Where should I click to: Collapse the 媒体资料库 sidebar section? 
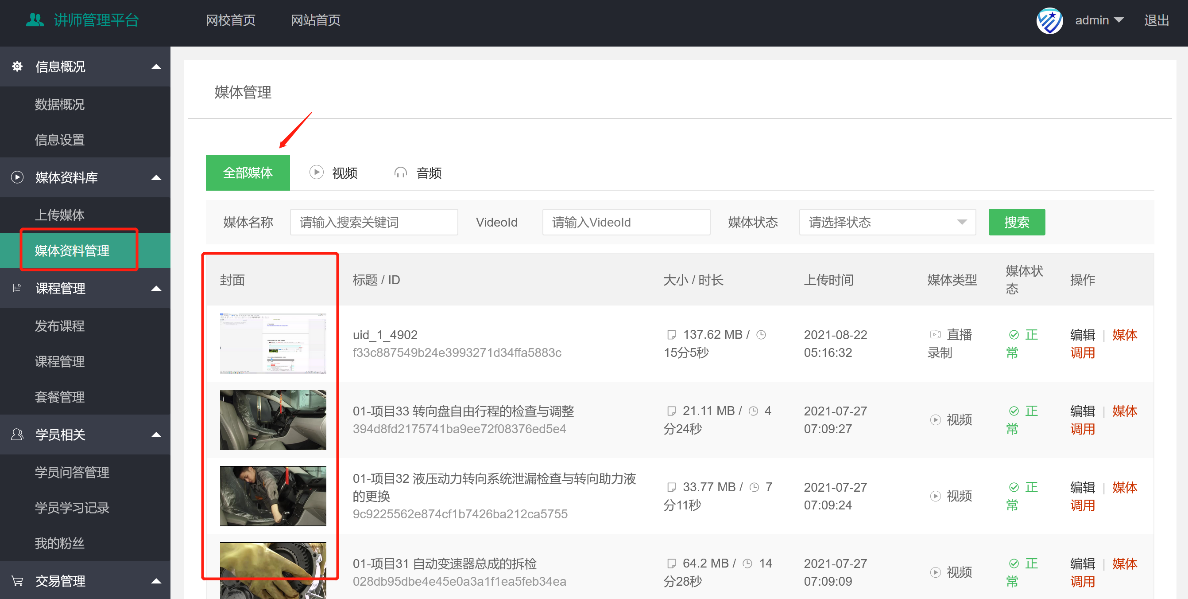click(156, 177)
